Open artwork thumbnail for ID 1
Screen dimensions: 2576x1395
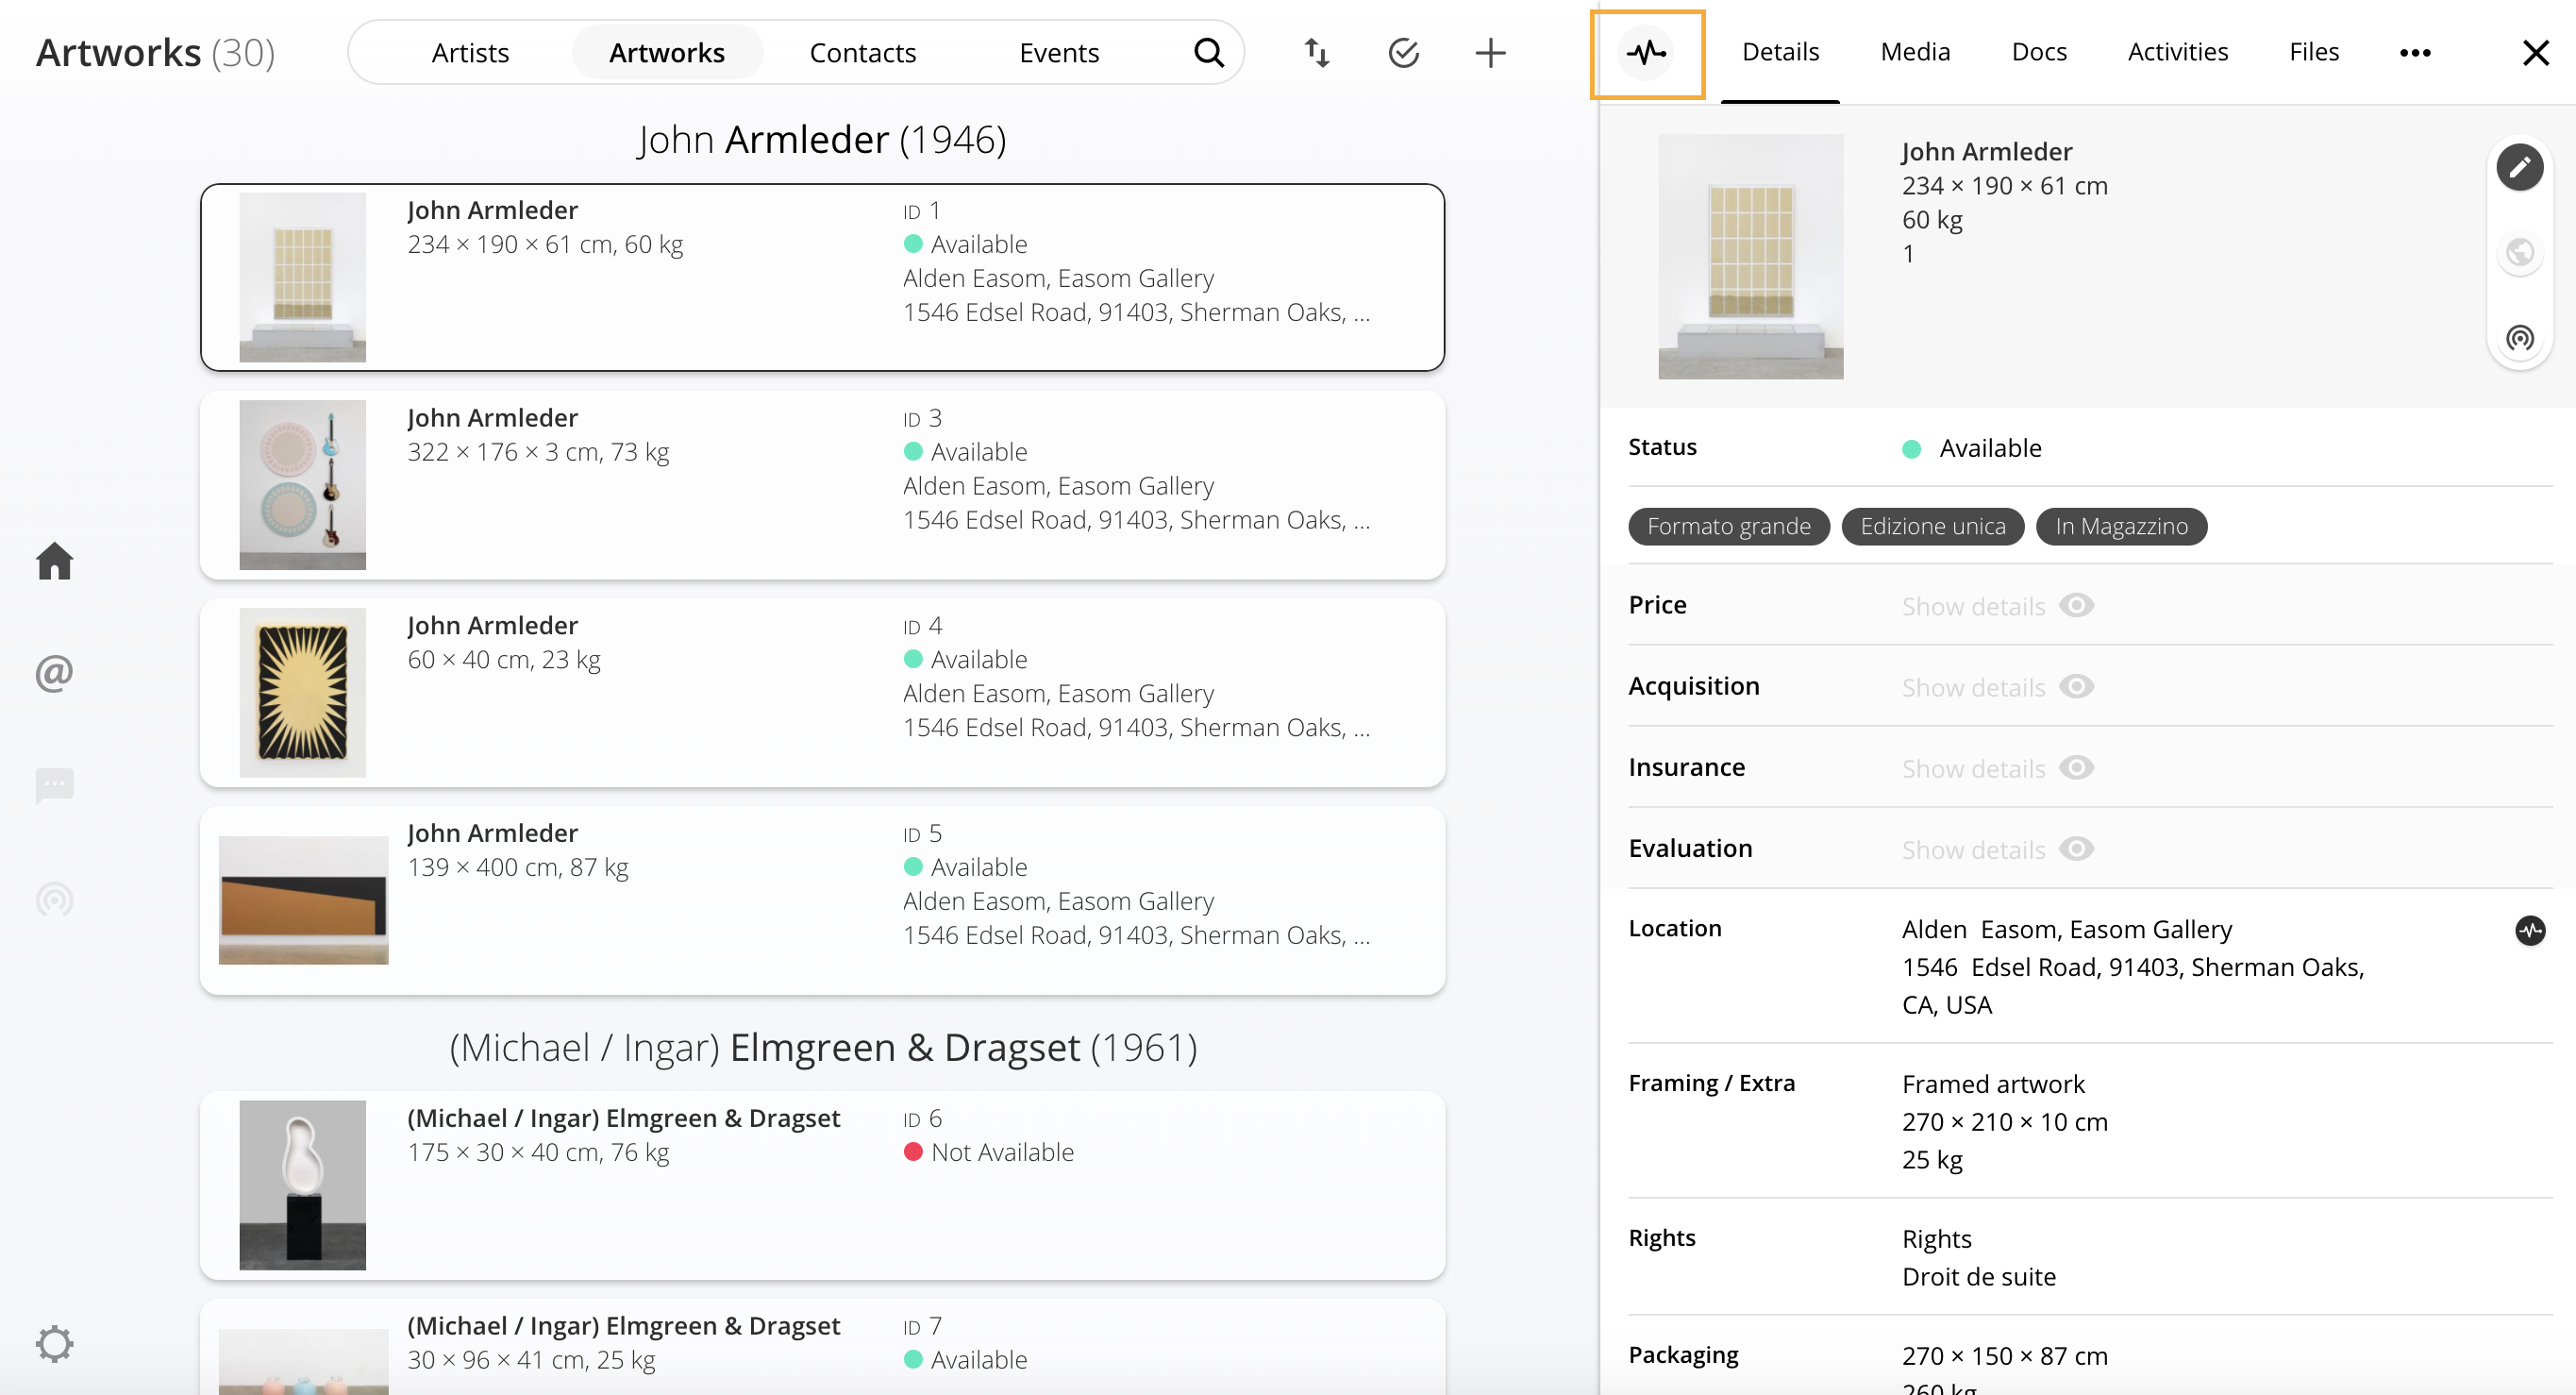coord(302,277)
